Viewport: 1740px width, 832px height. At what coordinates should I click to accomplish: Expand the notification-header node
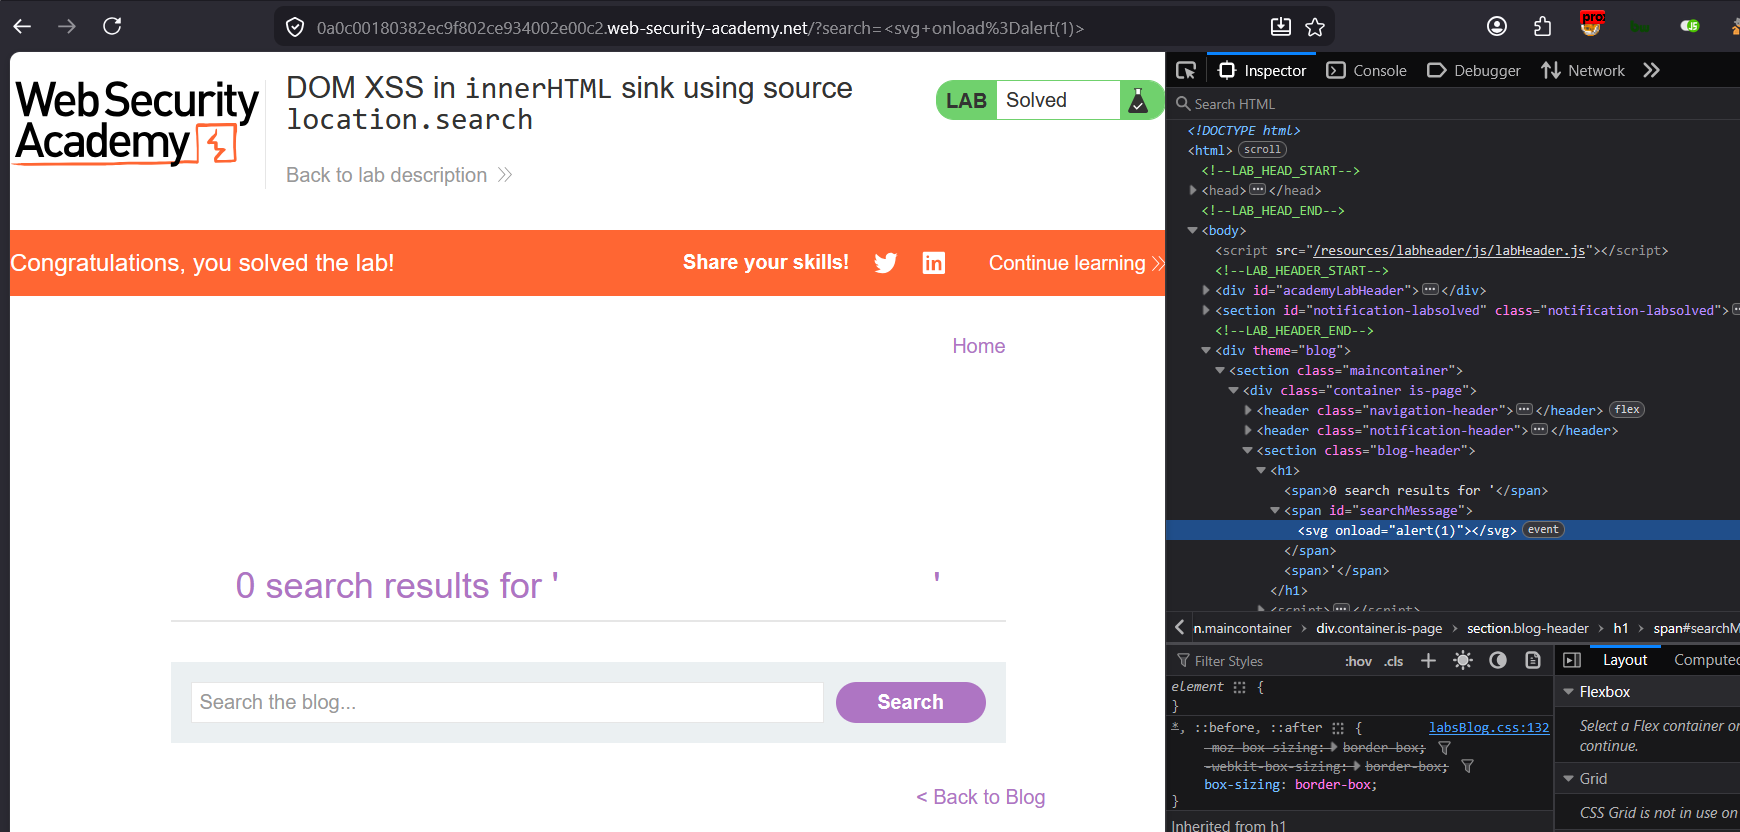click(1248, 430)
